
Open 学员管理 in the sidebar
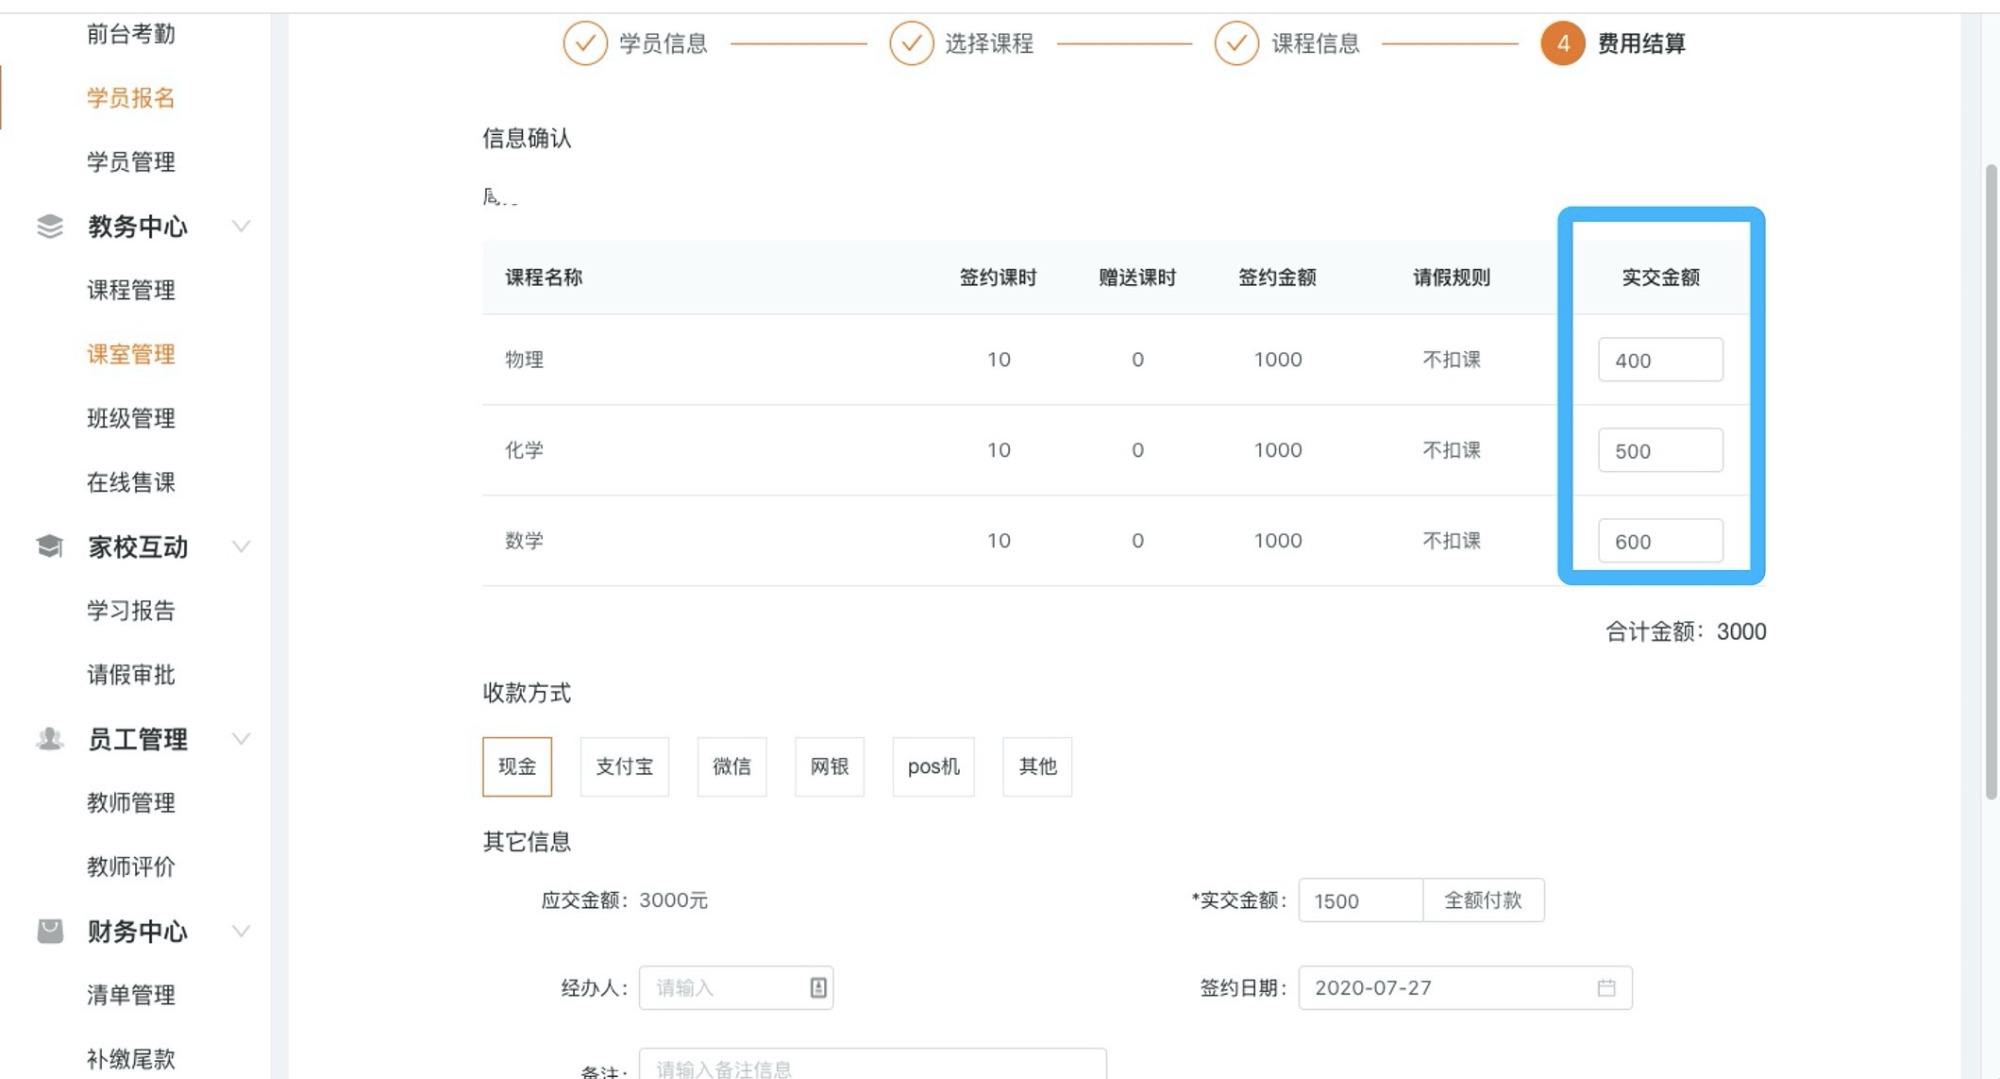[x=131, y=162]
